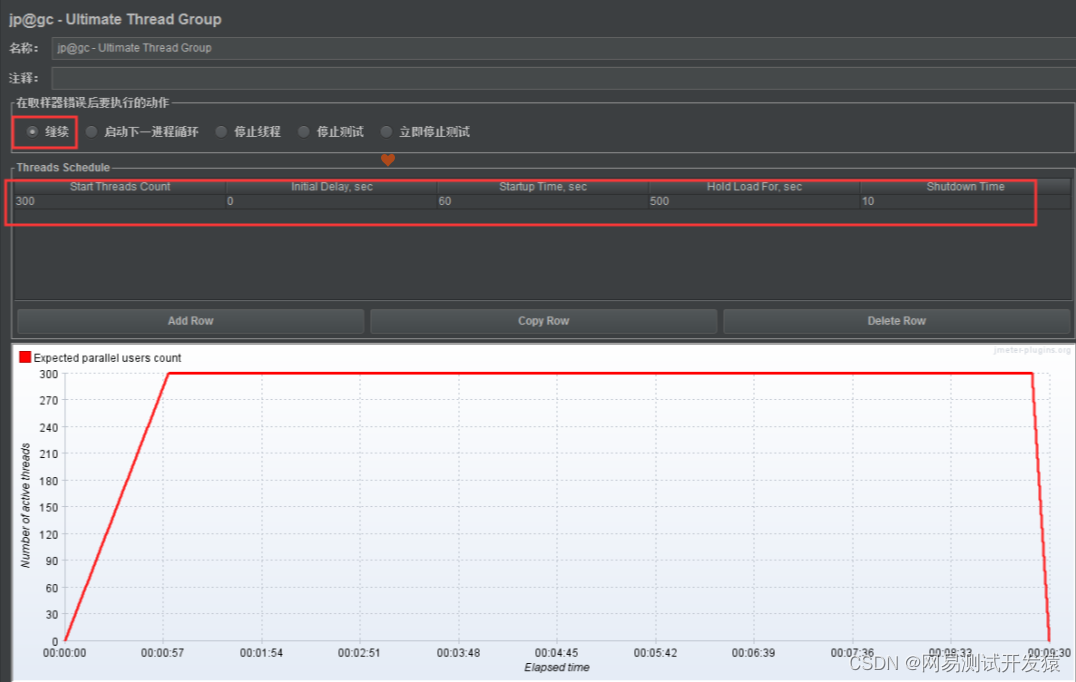Click the Start Threads Count column header
Screen dimensions: 1076x682
[x=120, y=187]
